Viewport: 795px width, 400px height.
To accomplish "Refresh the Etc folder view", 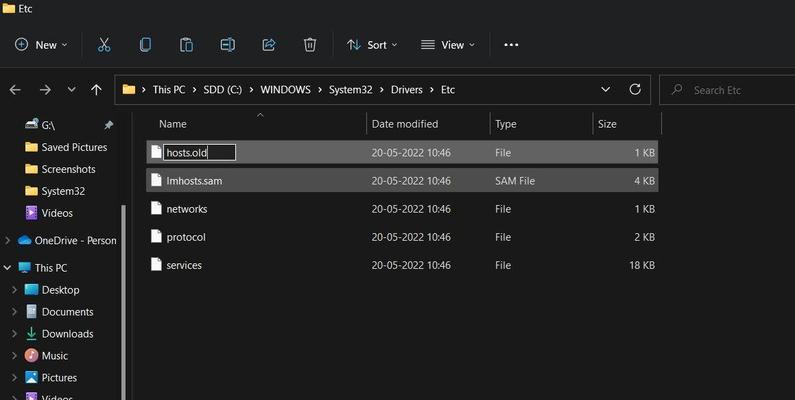I will pos(635,90).
